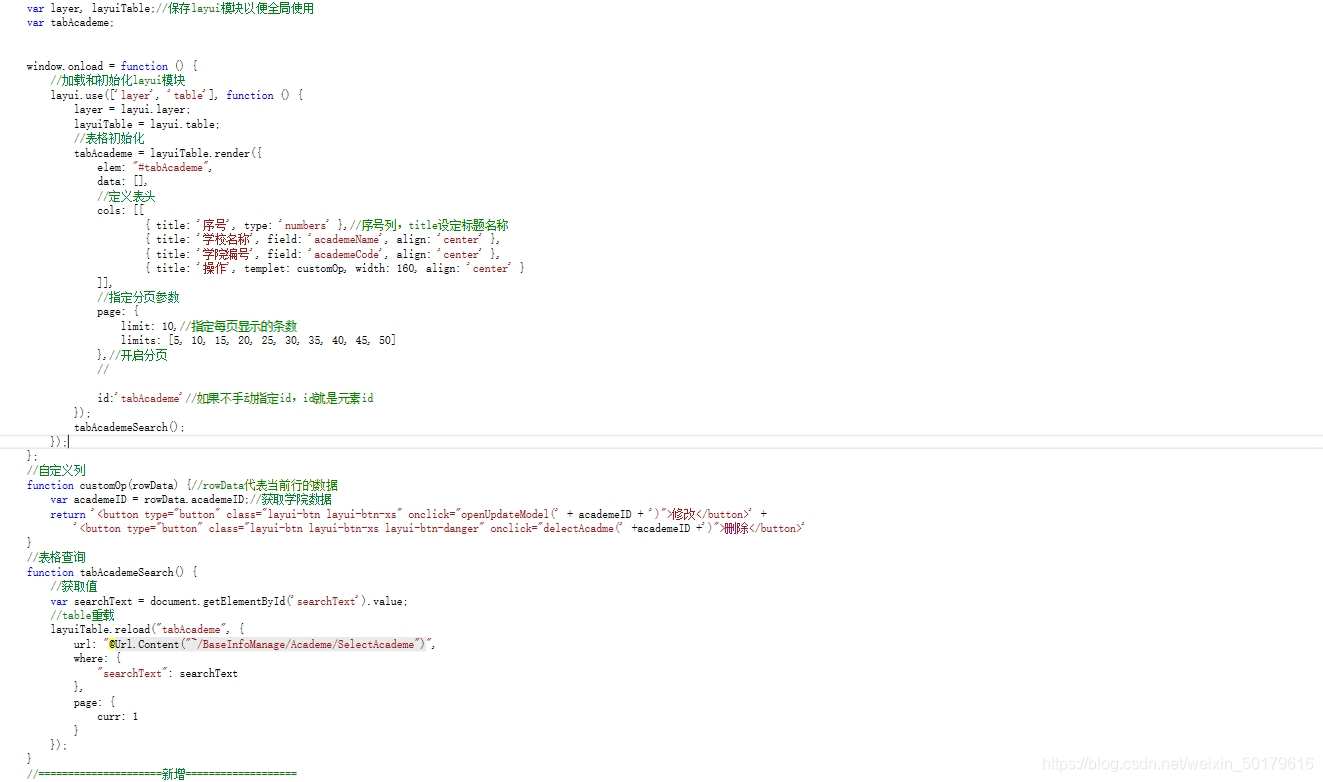Click the column line titled '序号'
This screenshot has height=782, width=1323.
click(x=327, y=225)
